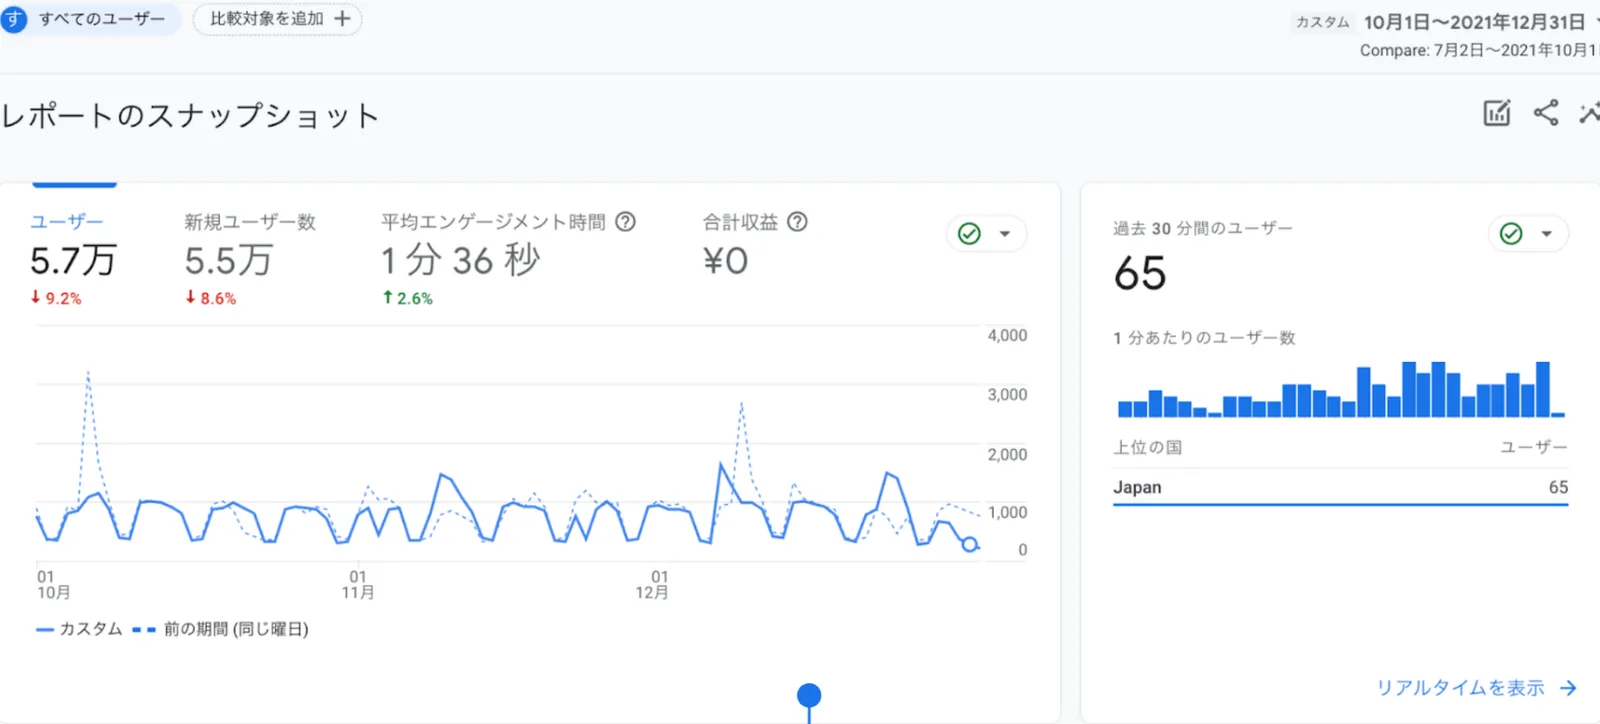Click the circular endpoint marker on chart line
The width and height of the screenshot is (1600, 724).
(969, 545)
